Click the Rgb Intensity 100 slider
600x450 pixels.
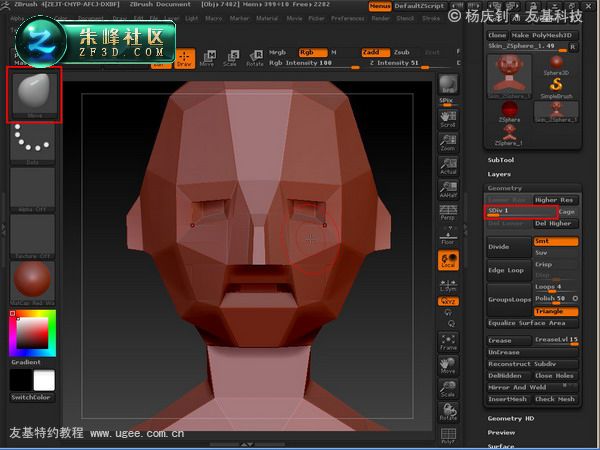314,64
